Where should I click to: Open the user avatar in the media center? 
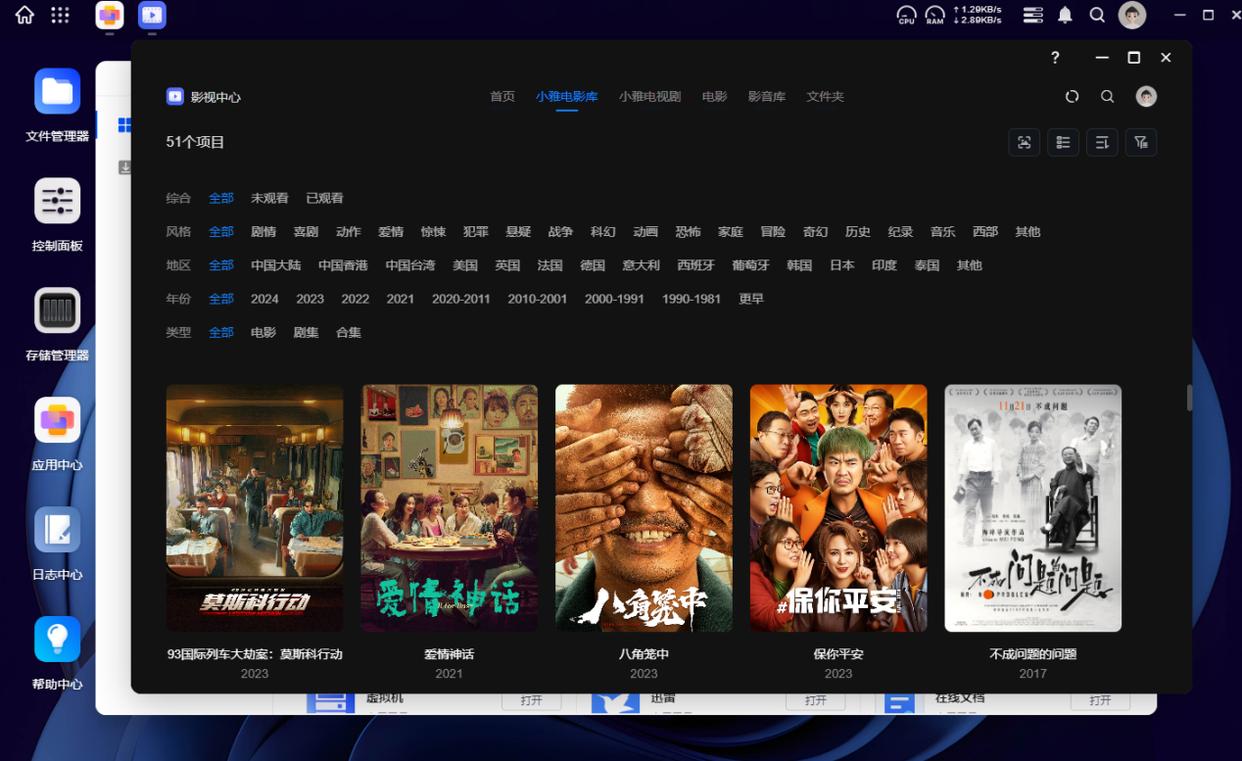tap(1146, 96)
